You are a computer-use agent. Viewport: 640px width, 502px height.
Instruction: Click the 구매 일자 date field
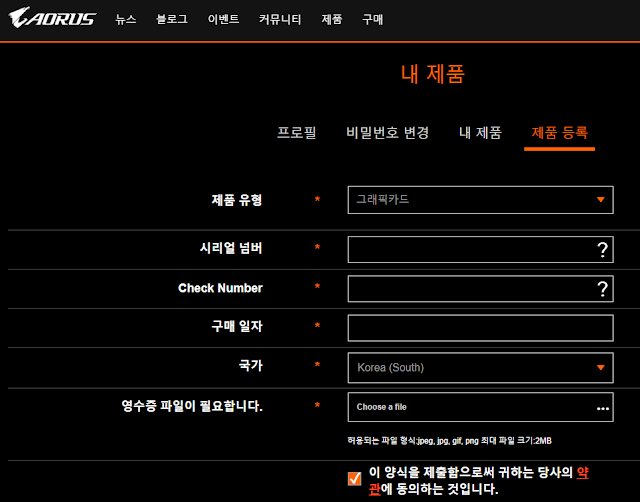[480, 328]
